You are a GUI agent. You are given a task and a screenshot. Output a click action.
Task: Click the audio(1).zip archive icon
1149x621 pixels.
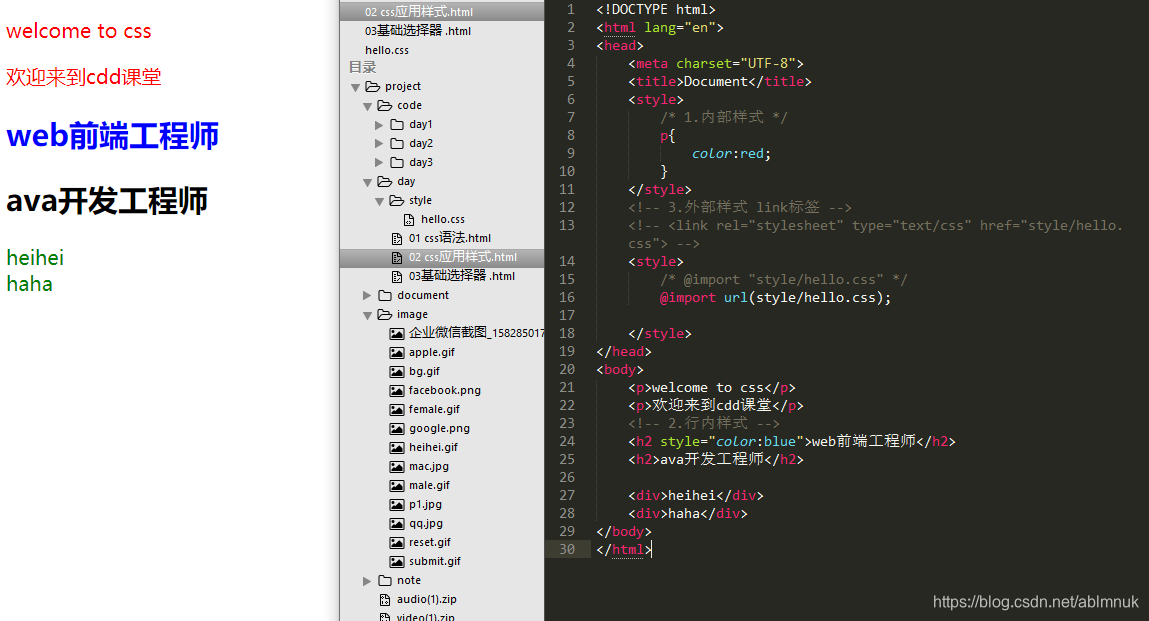(385, 600)
